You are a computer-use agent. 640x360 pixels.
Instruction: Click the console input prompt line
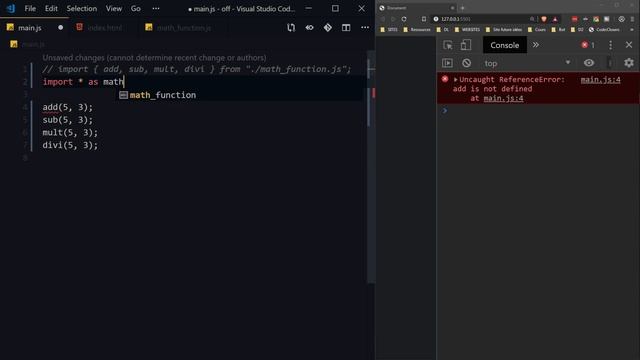(538, 111)
